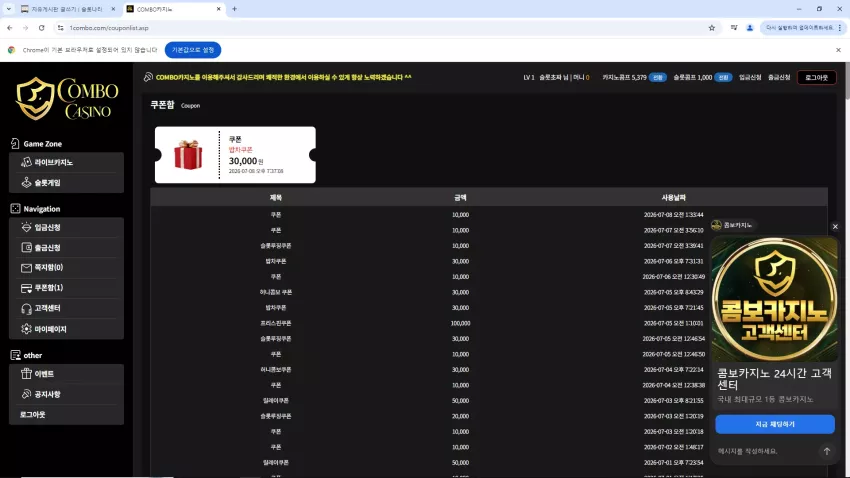Click the media control icon in toolbar
The width and height of the screenshot is (850, 478).
tap(733, 28)
